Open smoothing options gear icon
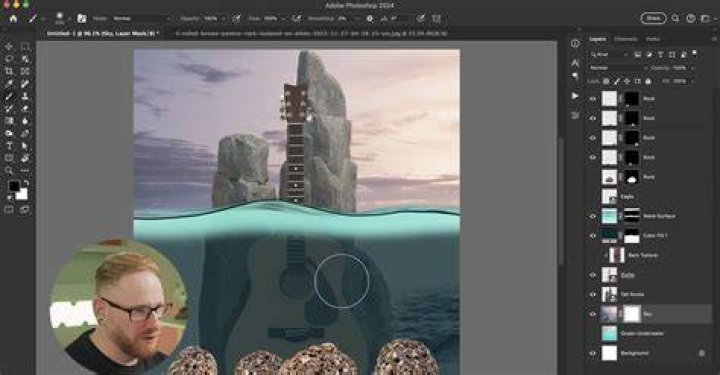720x375 pixels. (x=370, y=18)
